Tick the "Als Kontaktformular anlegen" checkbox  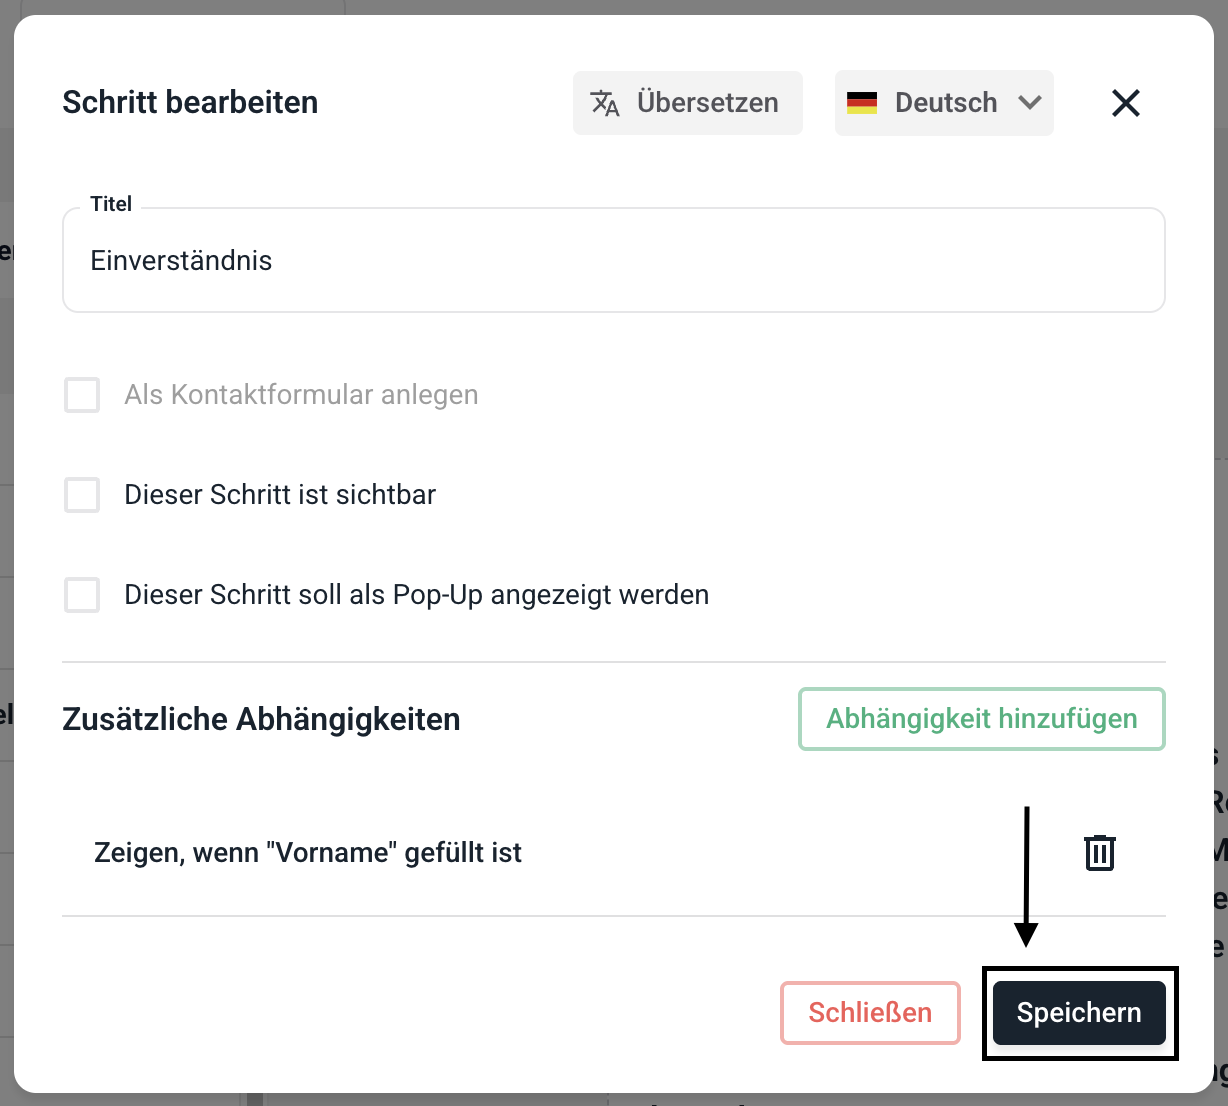(82, 395)
